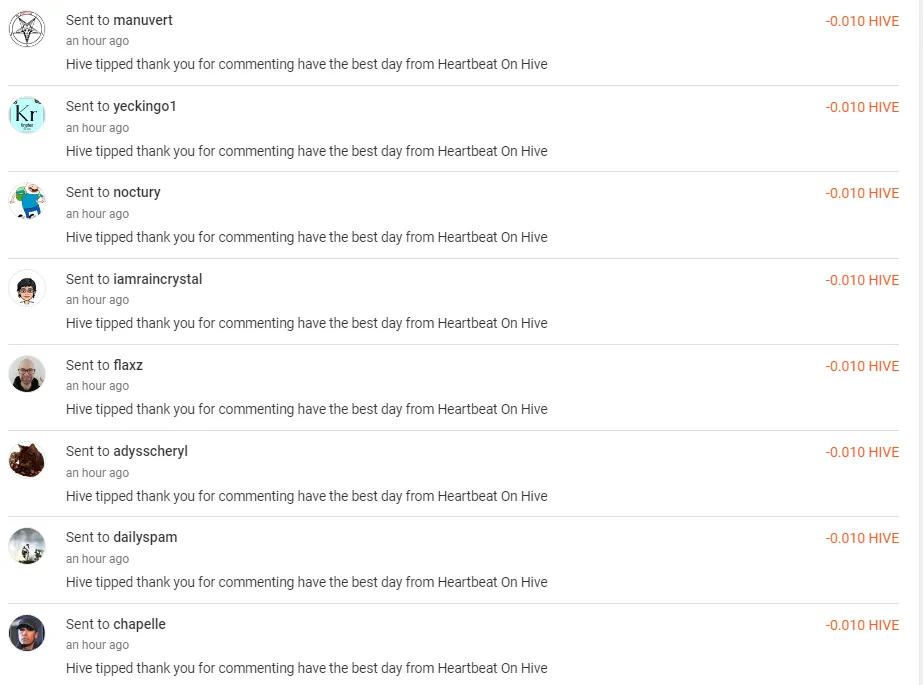
Task: Open iamraincrystal's profile link
Action: coord(159,279)
